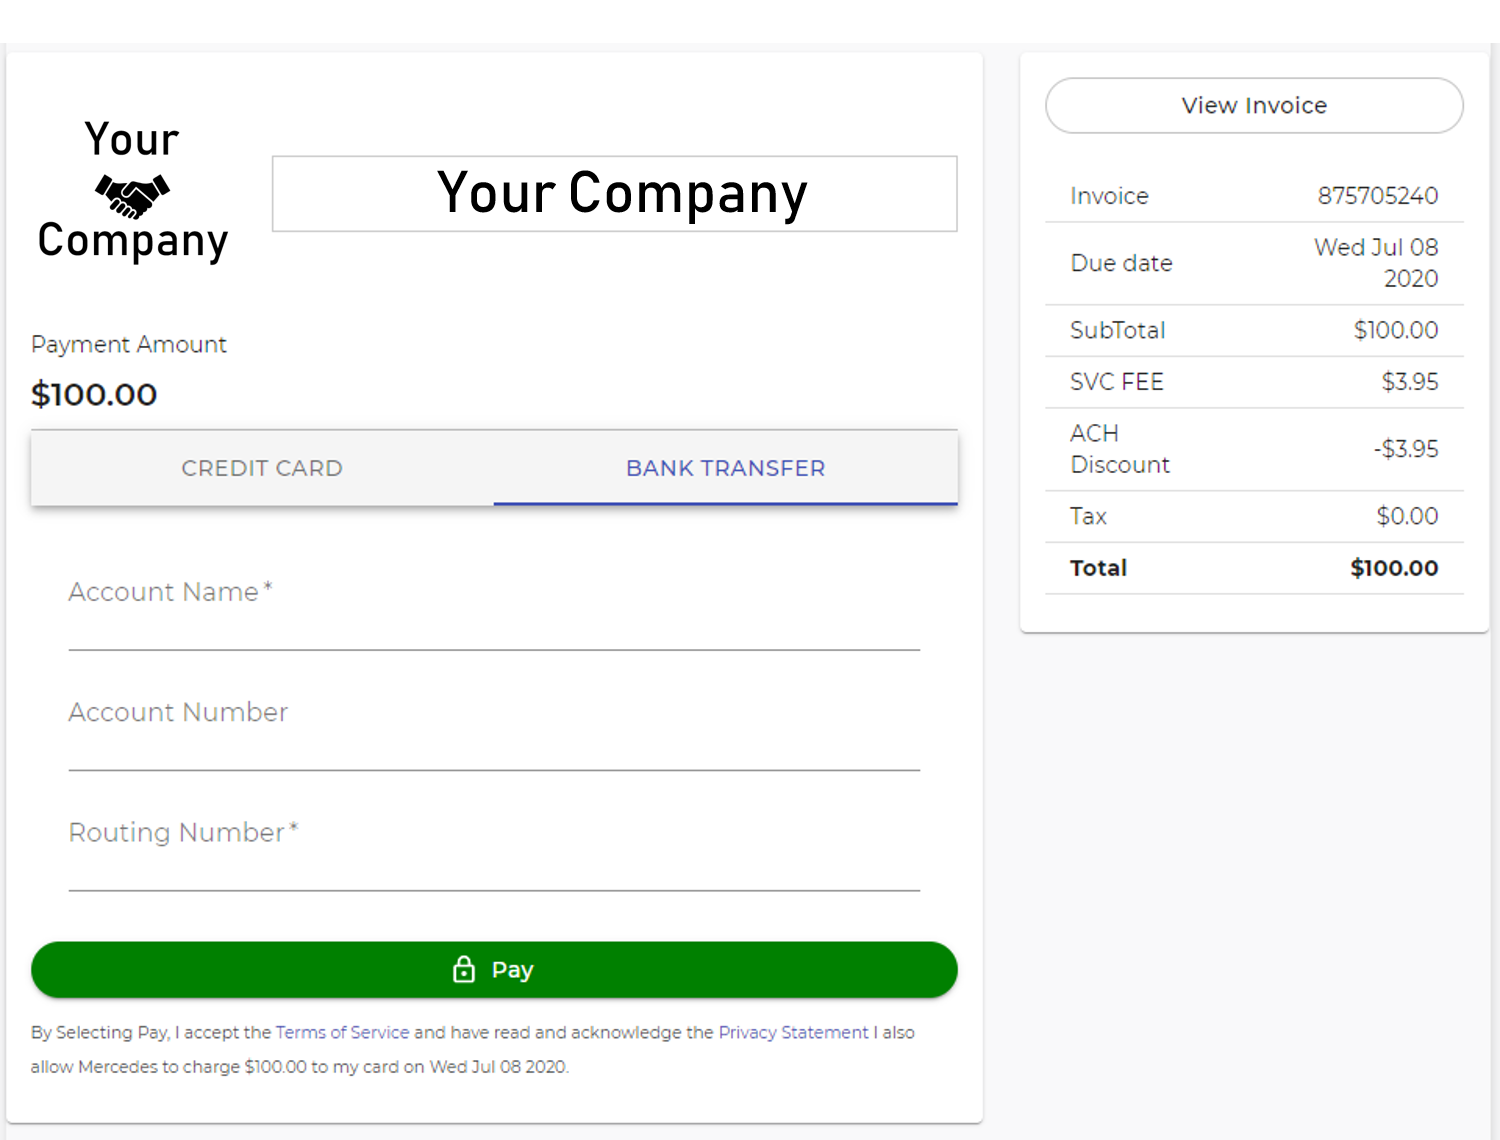The width and height of the screenshot is (1500, 1140).
Task: Click the SVC FEE $3.95 amount
Action: coord(1409,382)
